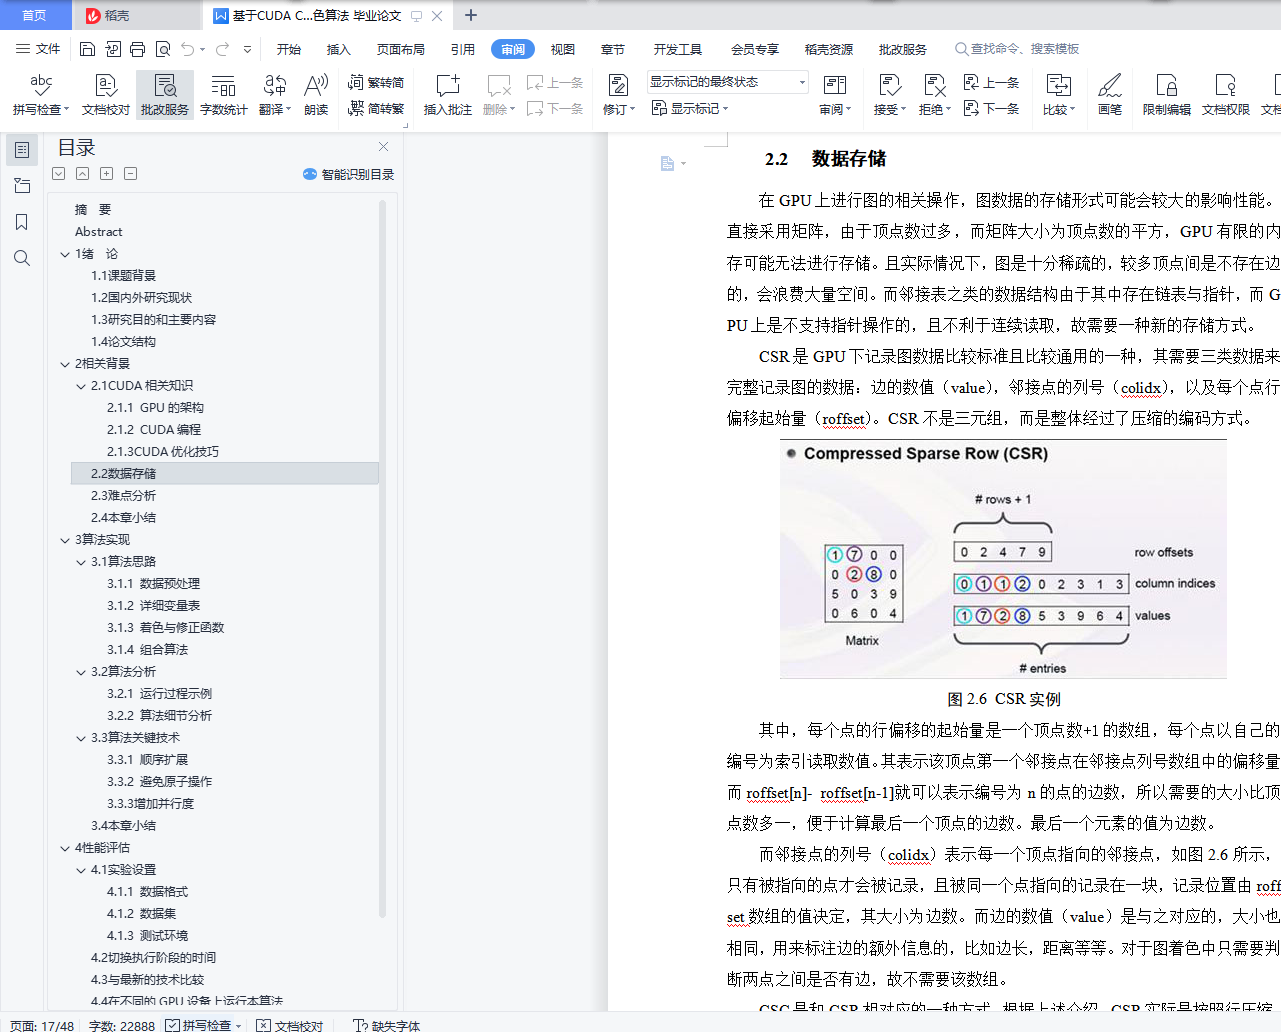This screenshot has width=1281, height=1032.
Task: Open the 文件 menu
Action: (38, 49)
